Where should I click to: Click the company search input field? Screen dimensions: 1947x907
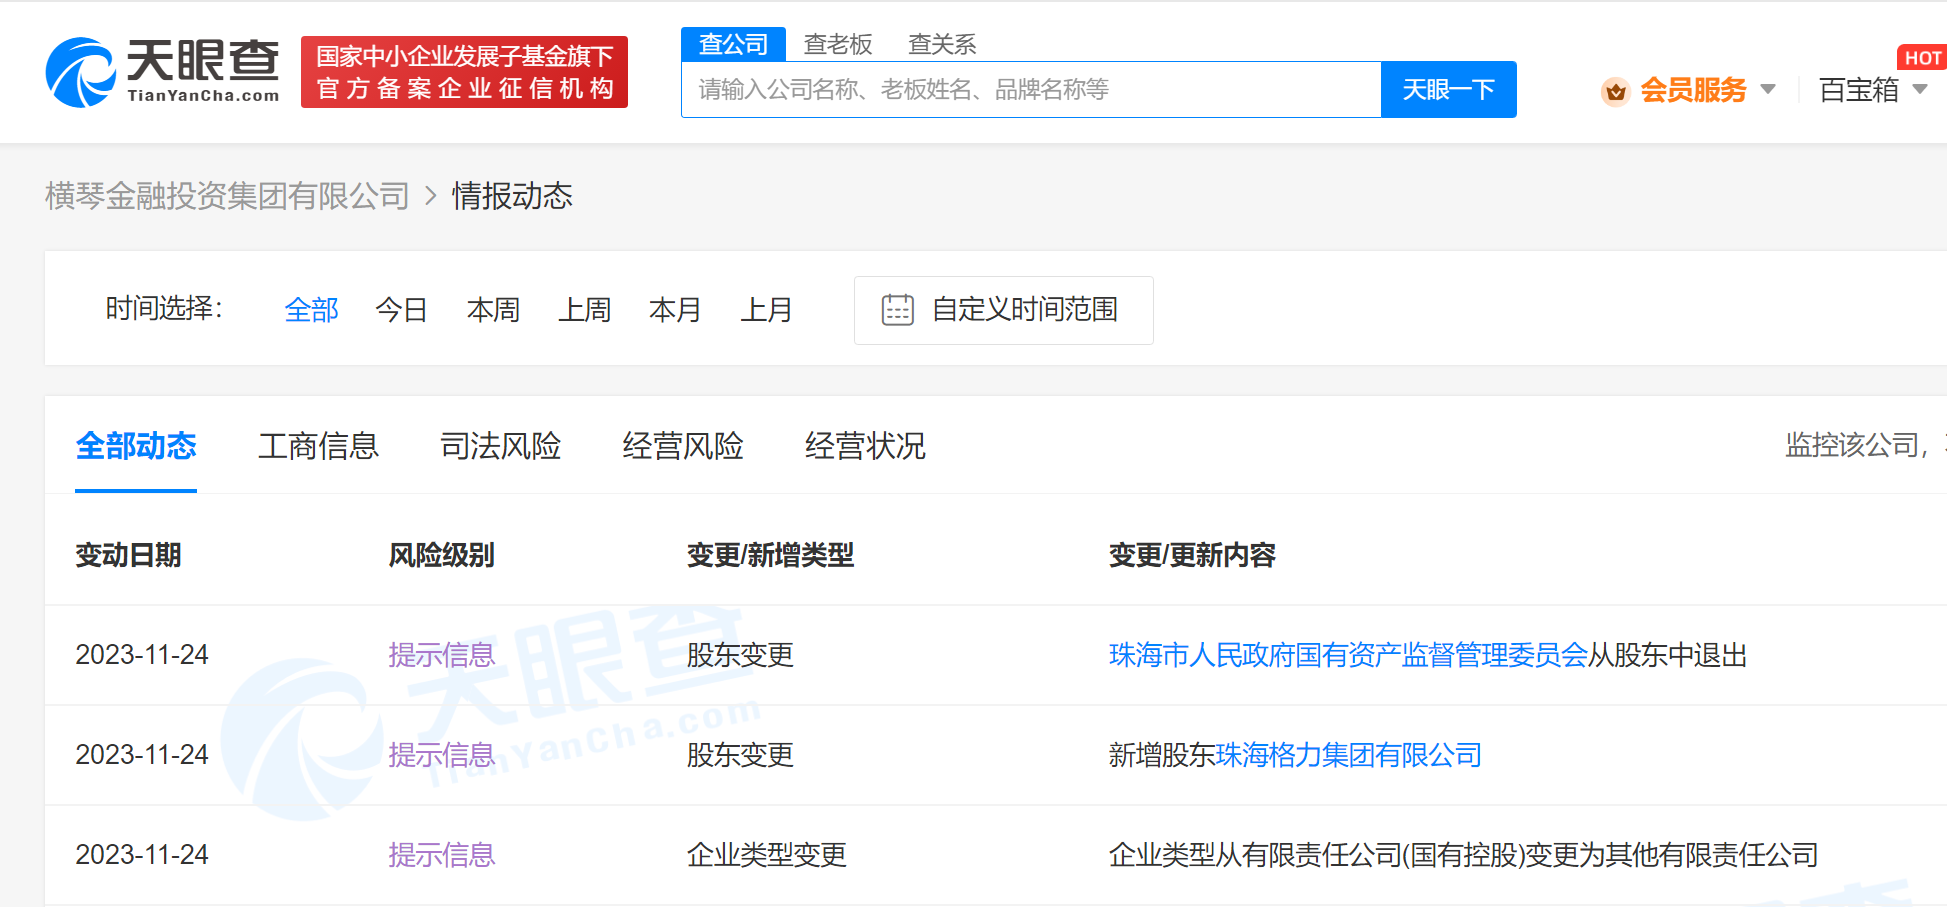click(1030, 89)
